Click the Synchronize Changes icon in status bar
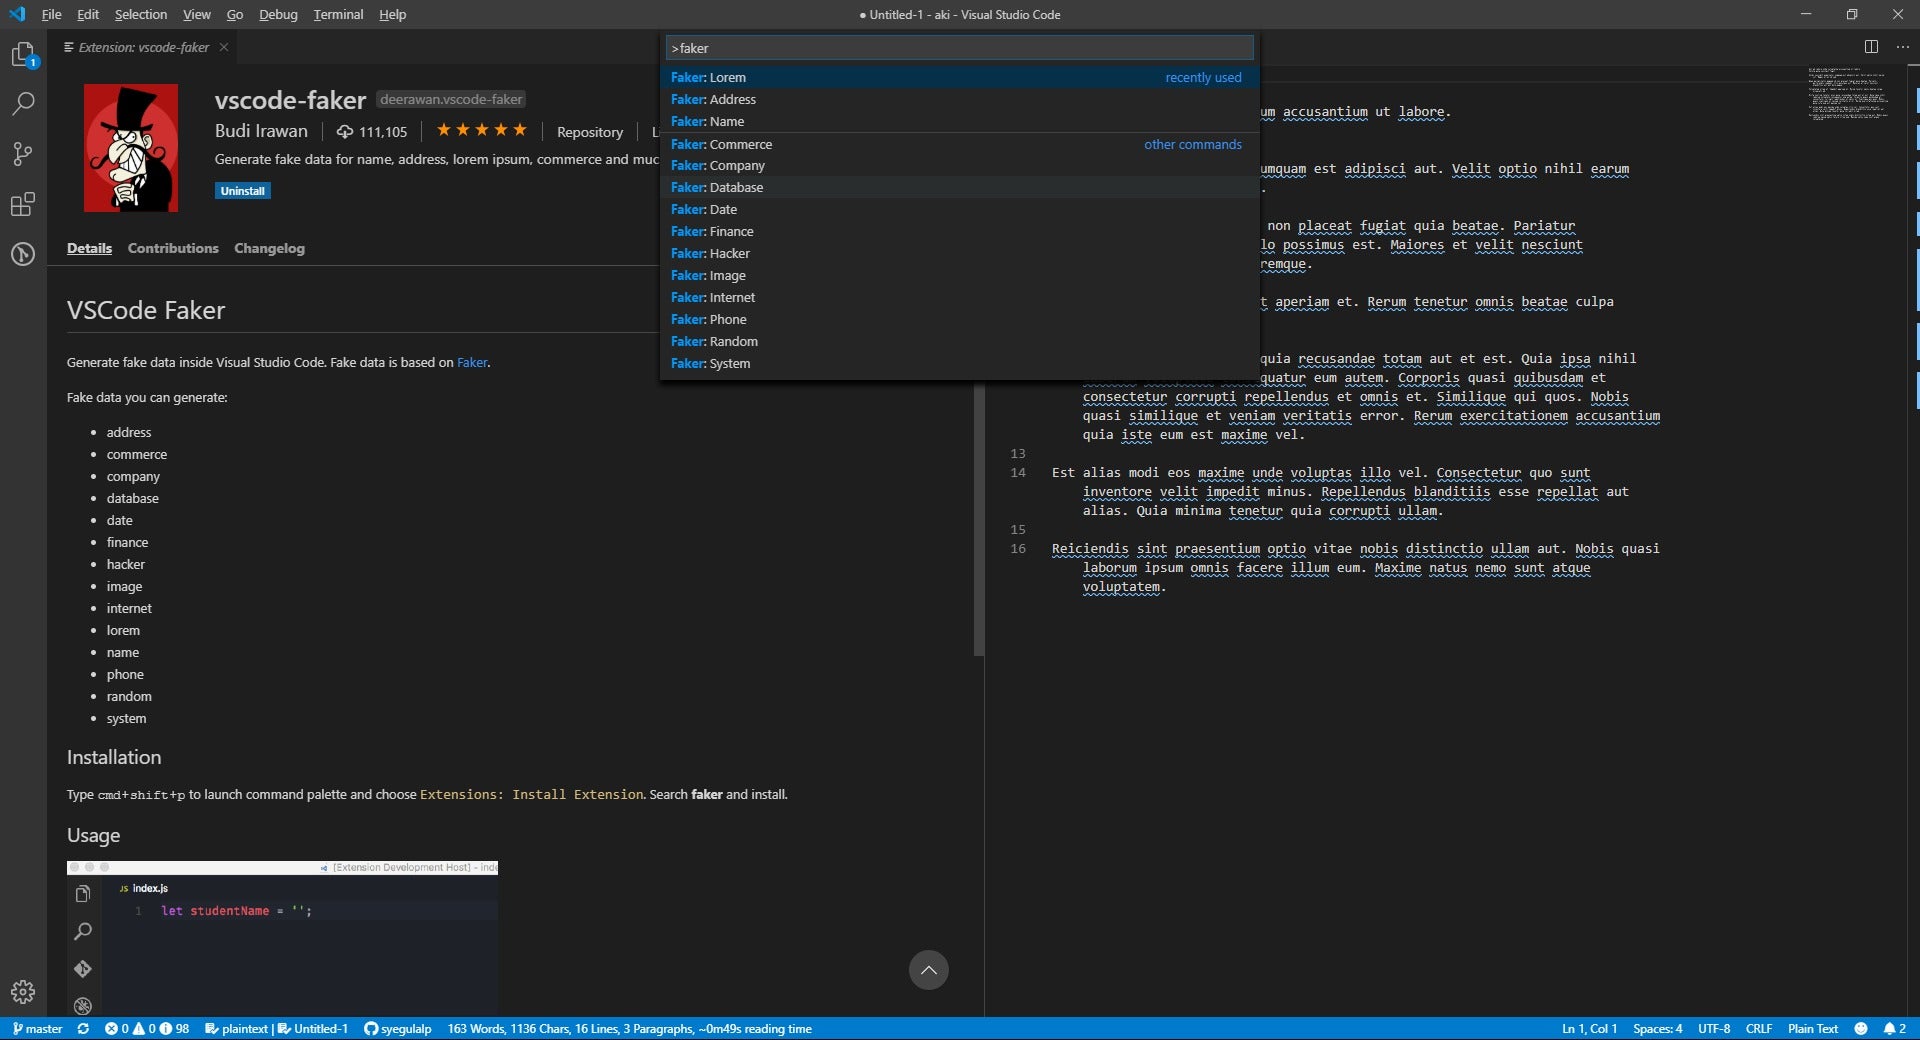Viewport: 1920px width, 1040px height. (x=83, y=1028)
